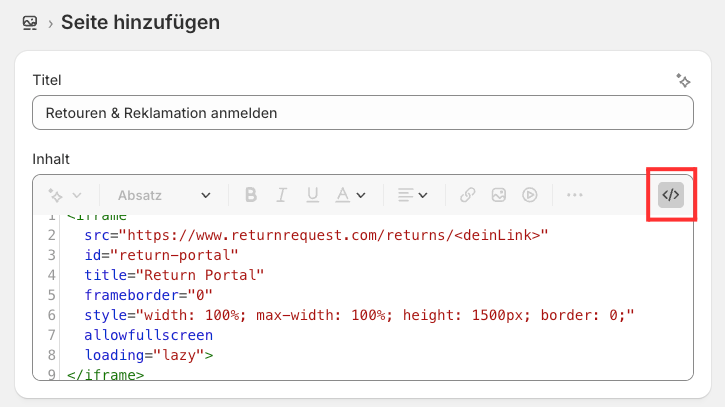Image resolution: width=725 pixels, height=407 pixels.
Task: Click the style attribute line in code
Action: point(360,315)
